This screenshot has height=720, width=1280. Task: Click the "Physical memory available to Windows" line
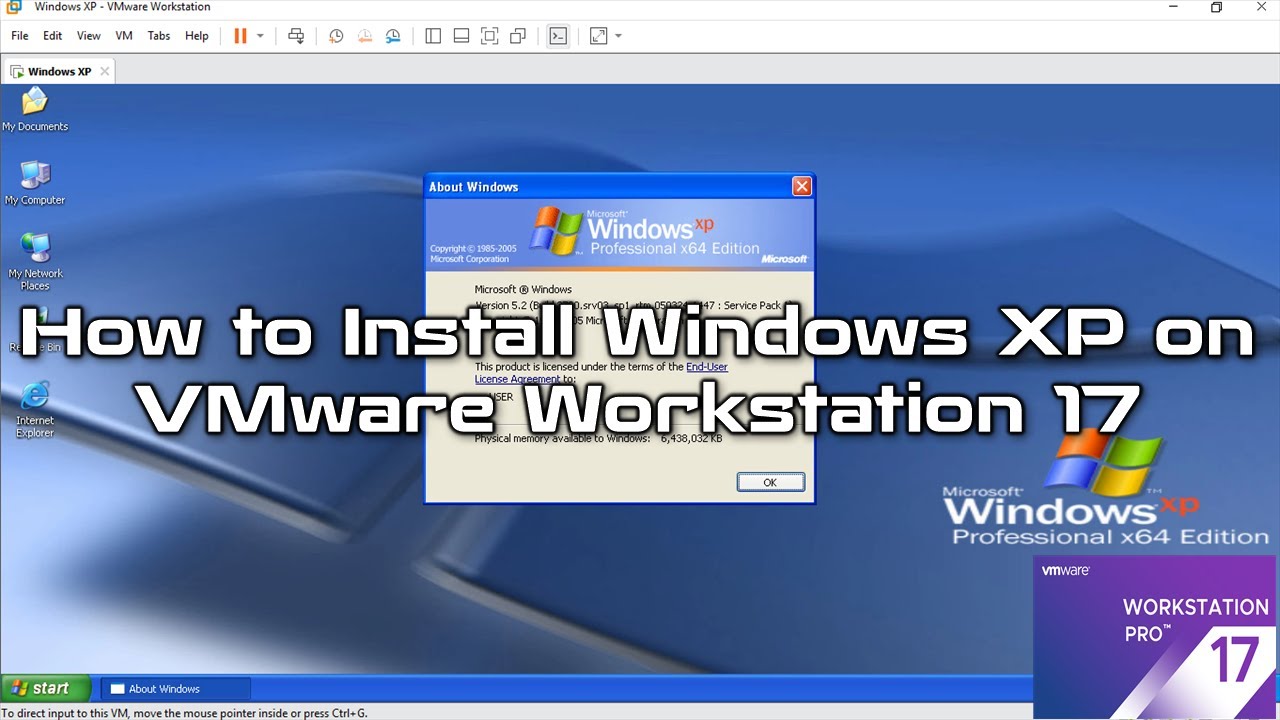[x=598, y=438]
